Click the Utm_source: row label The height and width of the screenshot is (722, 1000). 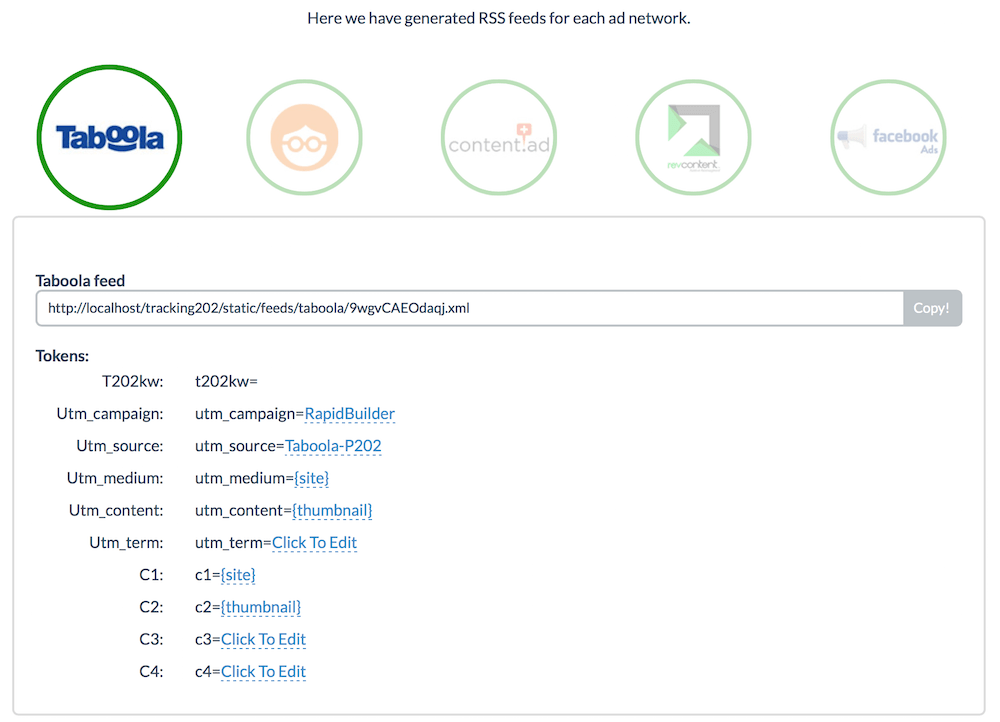click(x=120, y=446)
